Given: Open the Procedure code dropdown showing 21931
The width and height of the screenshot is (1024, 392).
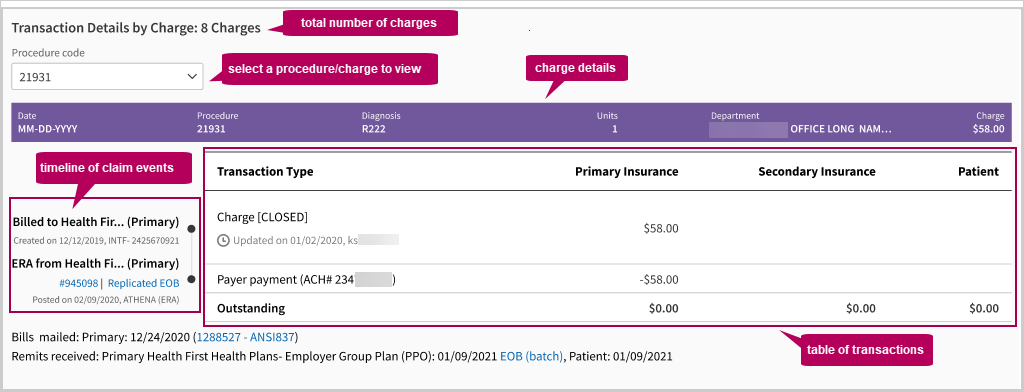Looking at the screenshot, I should tap(107, 76).
